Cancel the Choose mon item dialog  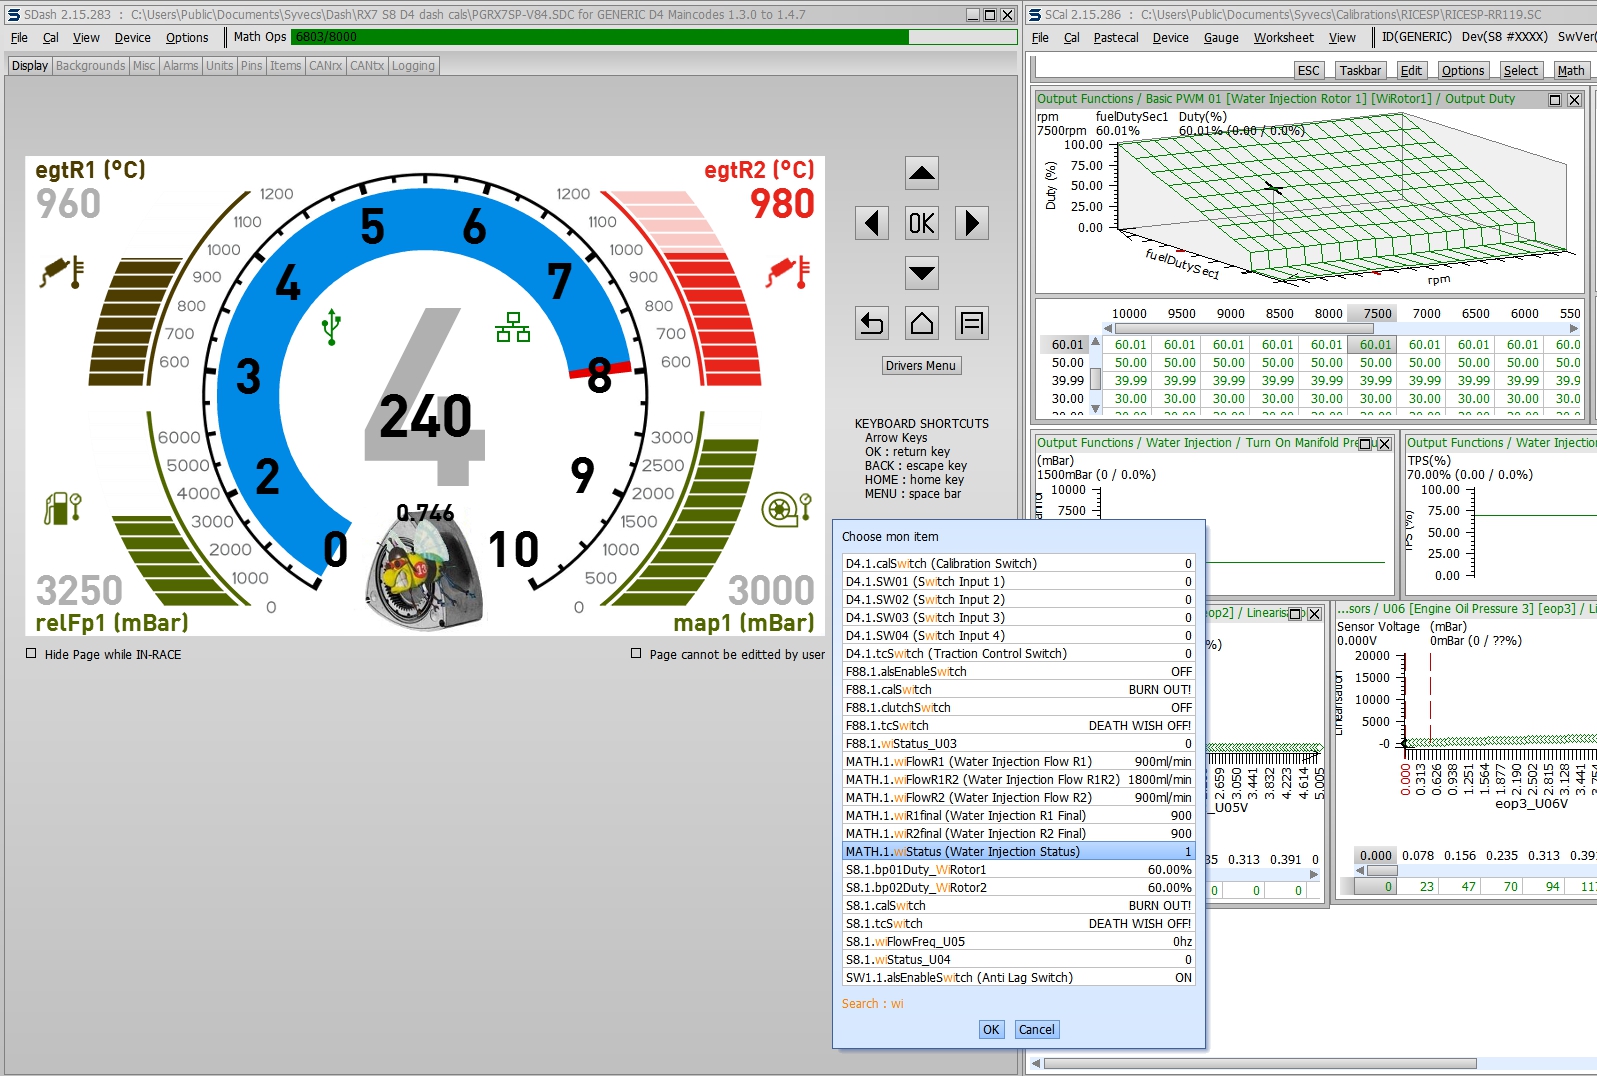[1036, 1030]
